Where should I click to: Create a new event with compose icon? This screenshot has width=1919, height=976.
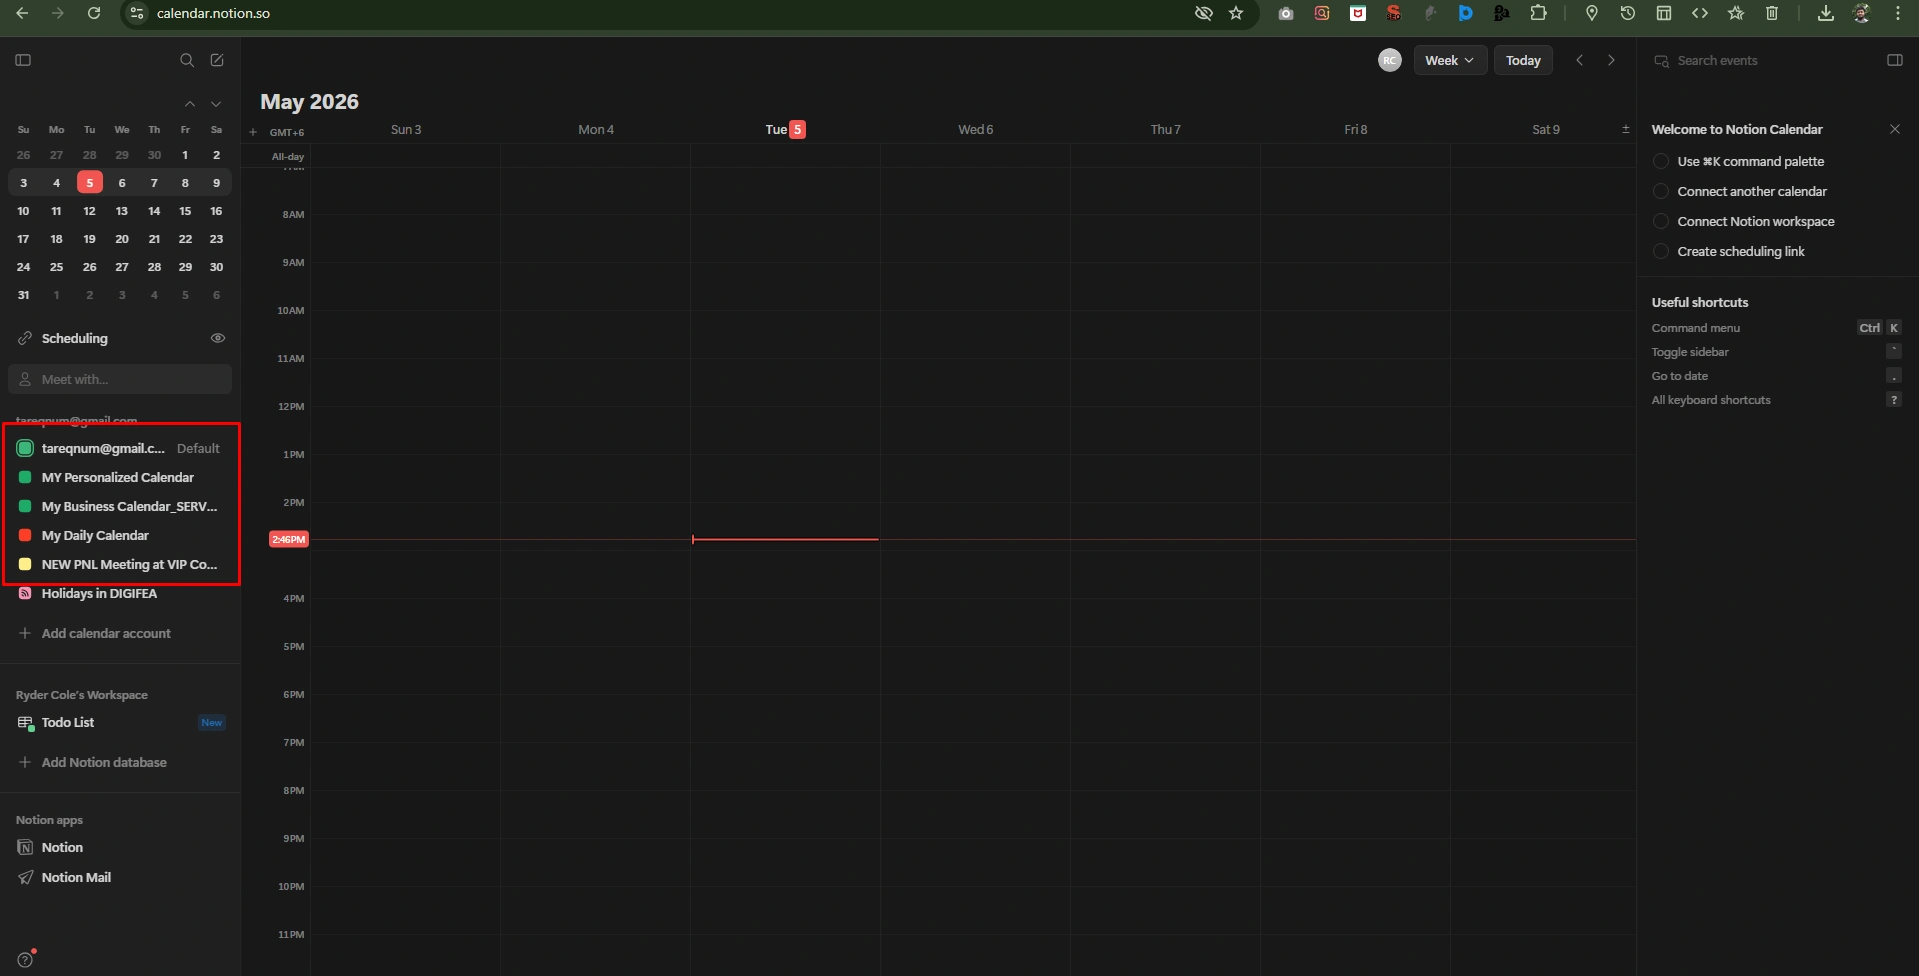(x=217, y=60)
